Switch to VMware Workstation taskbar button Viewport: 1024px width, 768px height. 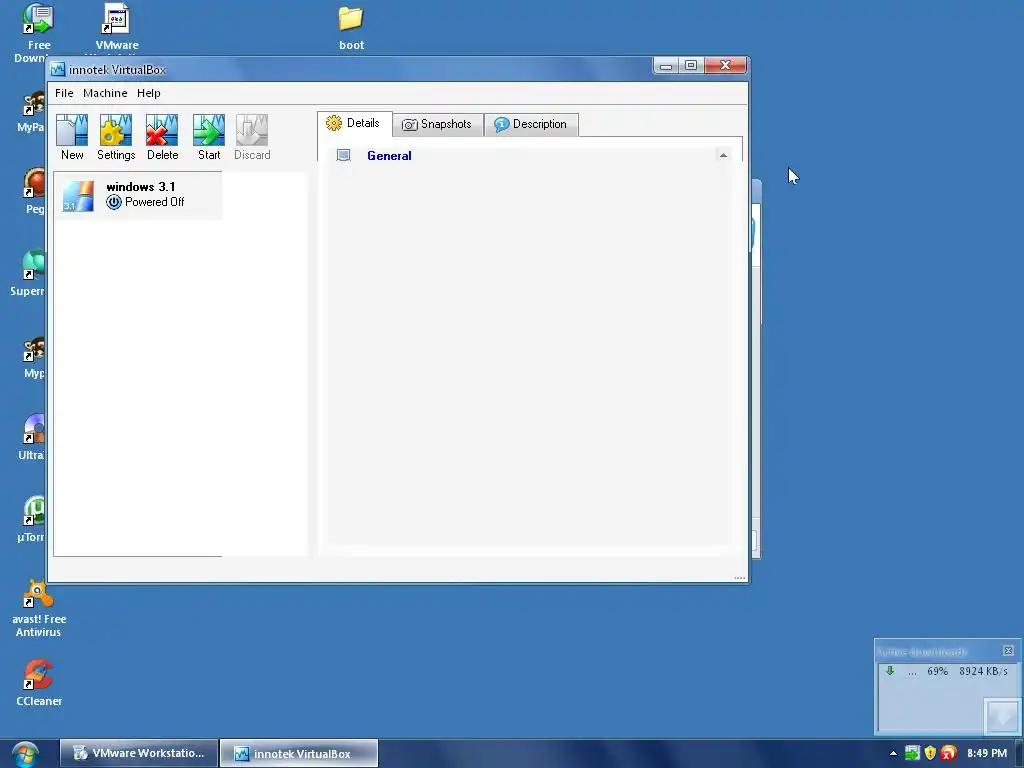(138, 753)
